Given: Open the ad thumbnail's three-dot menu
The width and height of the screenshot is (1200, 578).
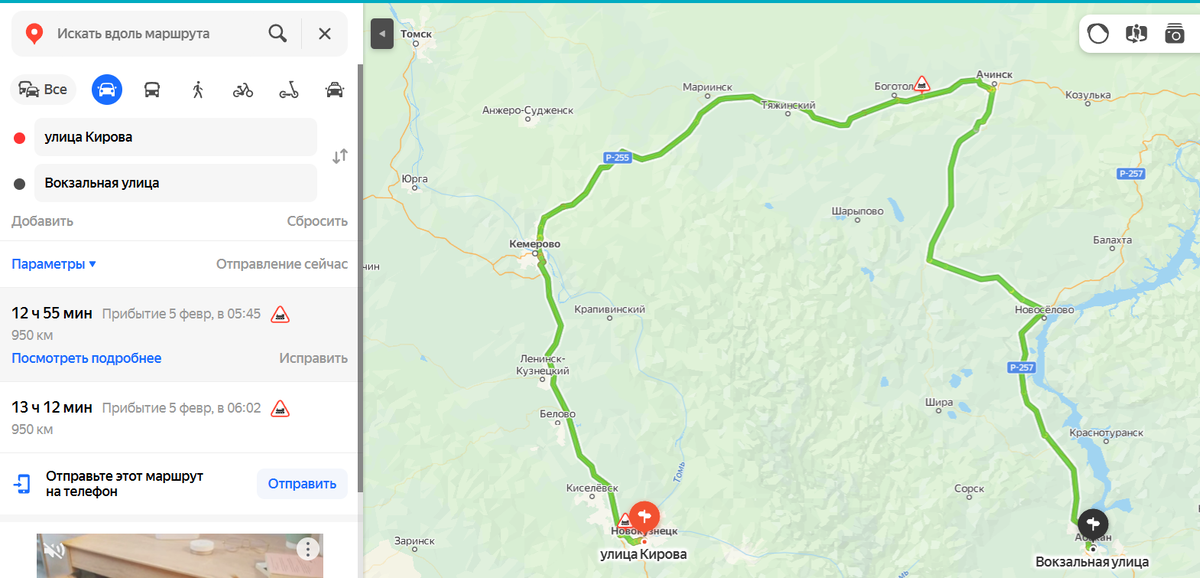Looking at the screenshot, I should pyautogui.click(x=308, y=549).
